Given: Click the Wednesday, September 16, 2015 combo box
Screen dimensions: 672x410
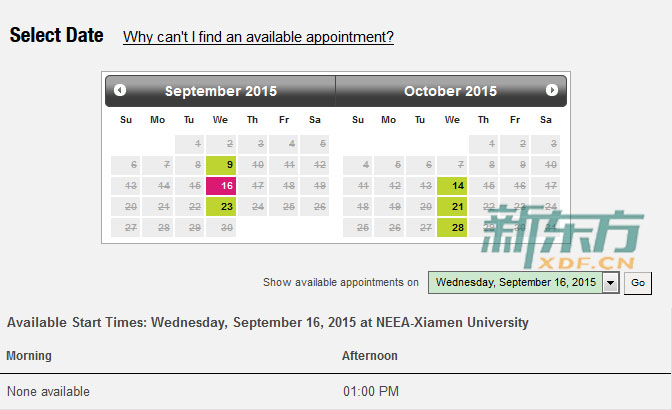Looking at the screenshot, I should pos(523,283).
